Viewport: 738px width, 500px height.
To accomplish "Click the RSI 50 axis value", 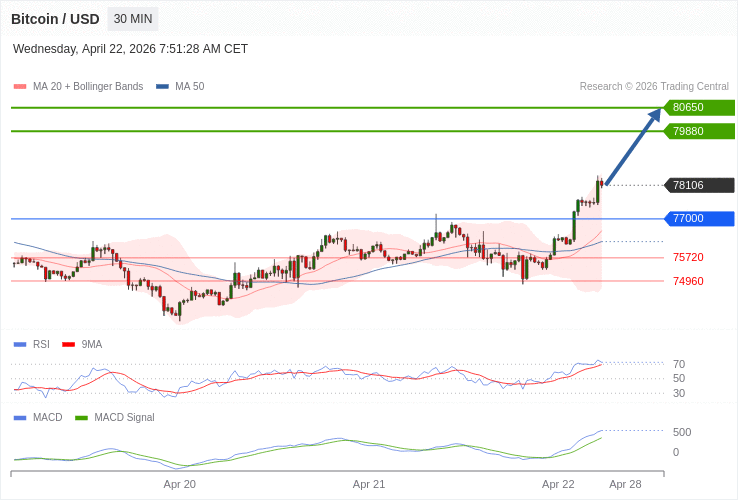I will [x=679, y=379].
